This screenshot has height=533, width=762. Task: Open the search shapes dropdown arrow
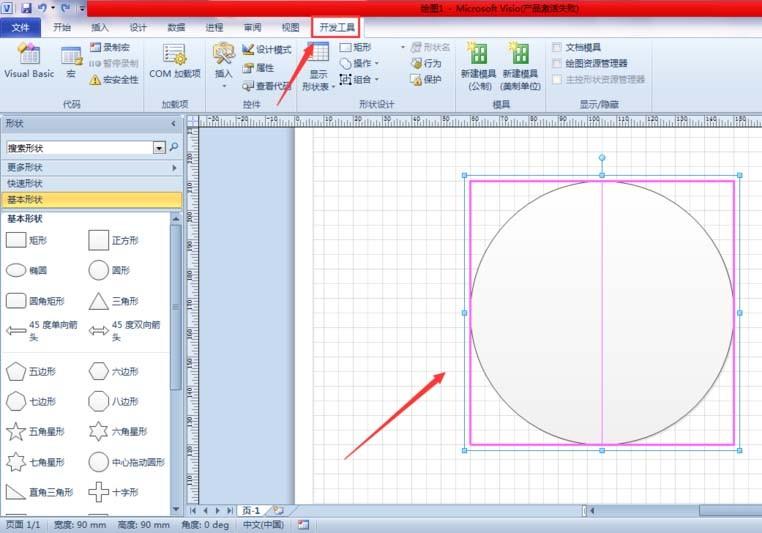(x=159, y=148)
